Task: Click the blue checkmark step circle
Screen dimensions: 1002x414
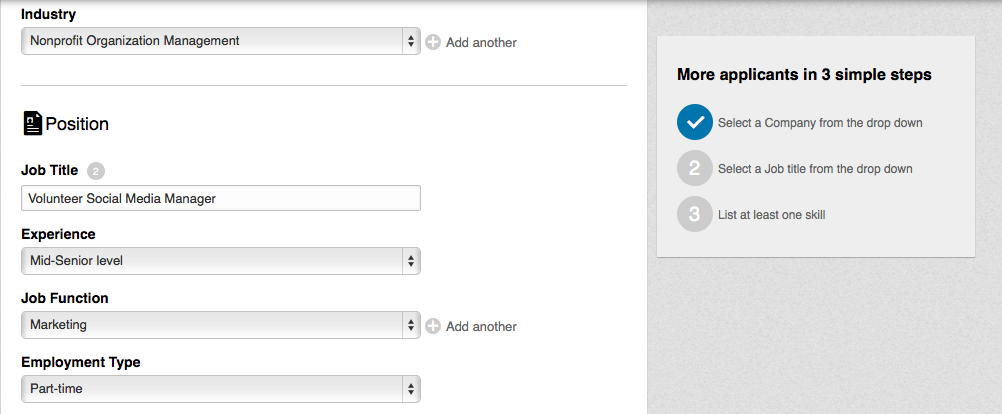Action: pos(695,122)
